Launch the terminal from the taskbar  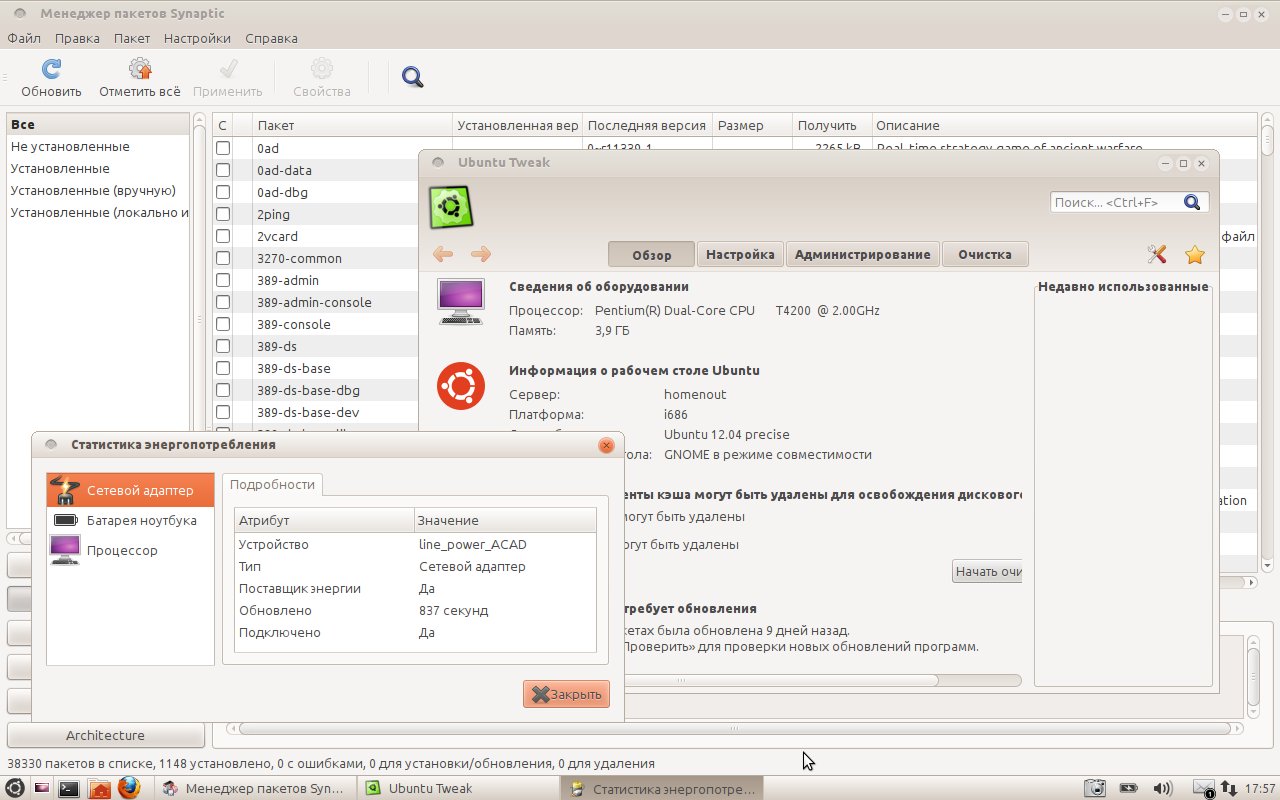pos(69,788)
